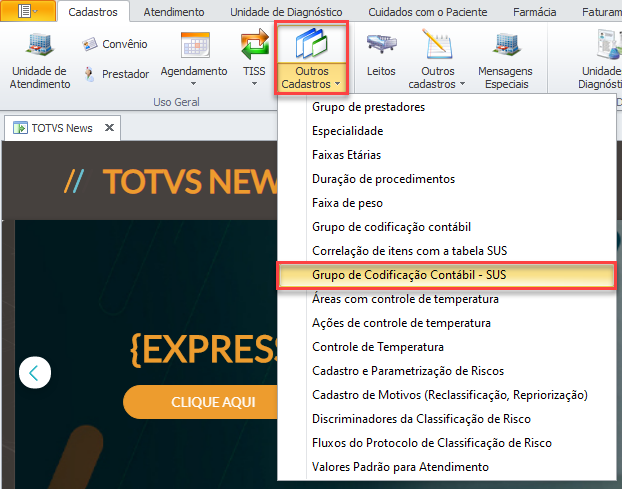Viewport: 622px width, 489px height.
Task: Open Fluxos do Protocolo de Classificação de Risco
Action: (x=447, y=443)
